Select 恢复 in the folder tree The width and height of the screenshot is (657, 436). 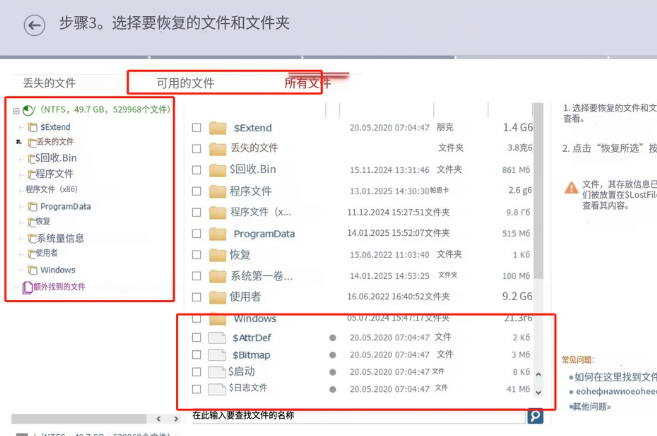pos(43,221)
